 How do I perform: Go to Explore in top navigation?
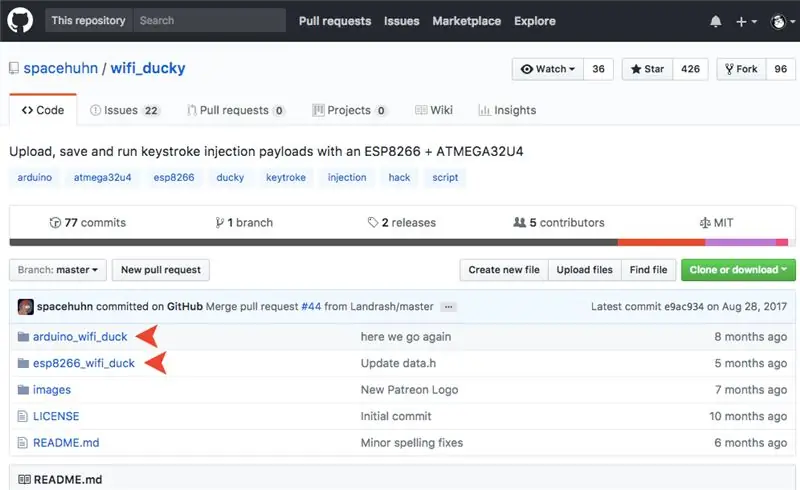(x=535, y=21)
